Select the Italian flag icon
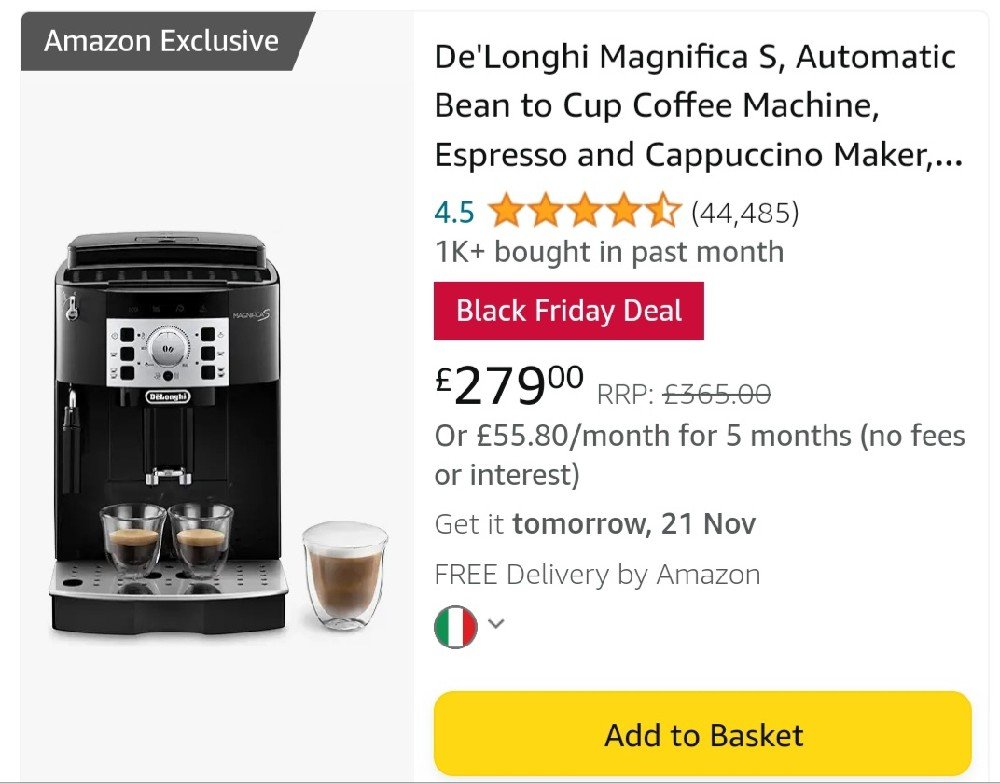The width and height of the screenshot is (1000, 783). pos(455,626)
